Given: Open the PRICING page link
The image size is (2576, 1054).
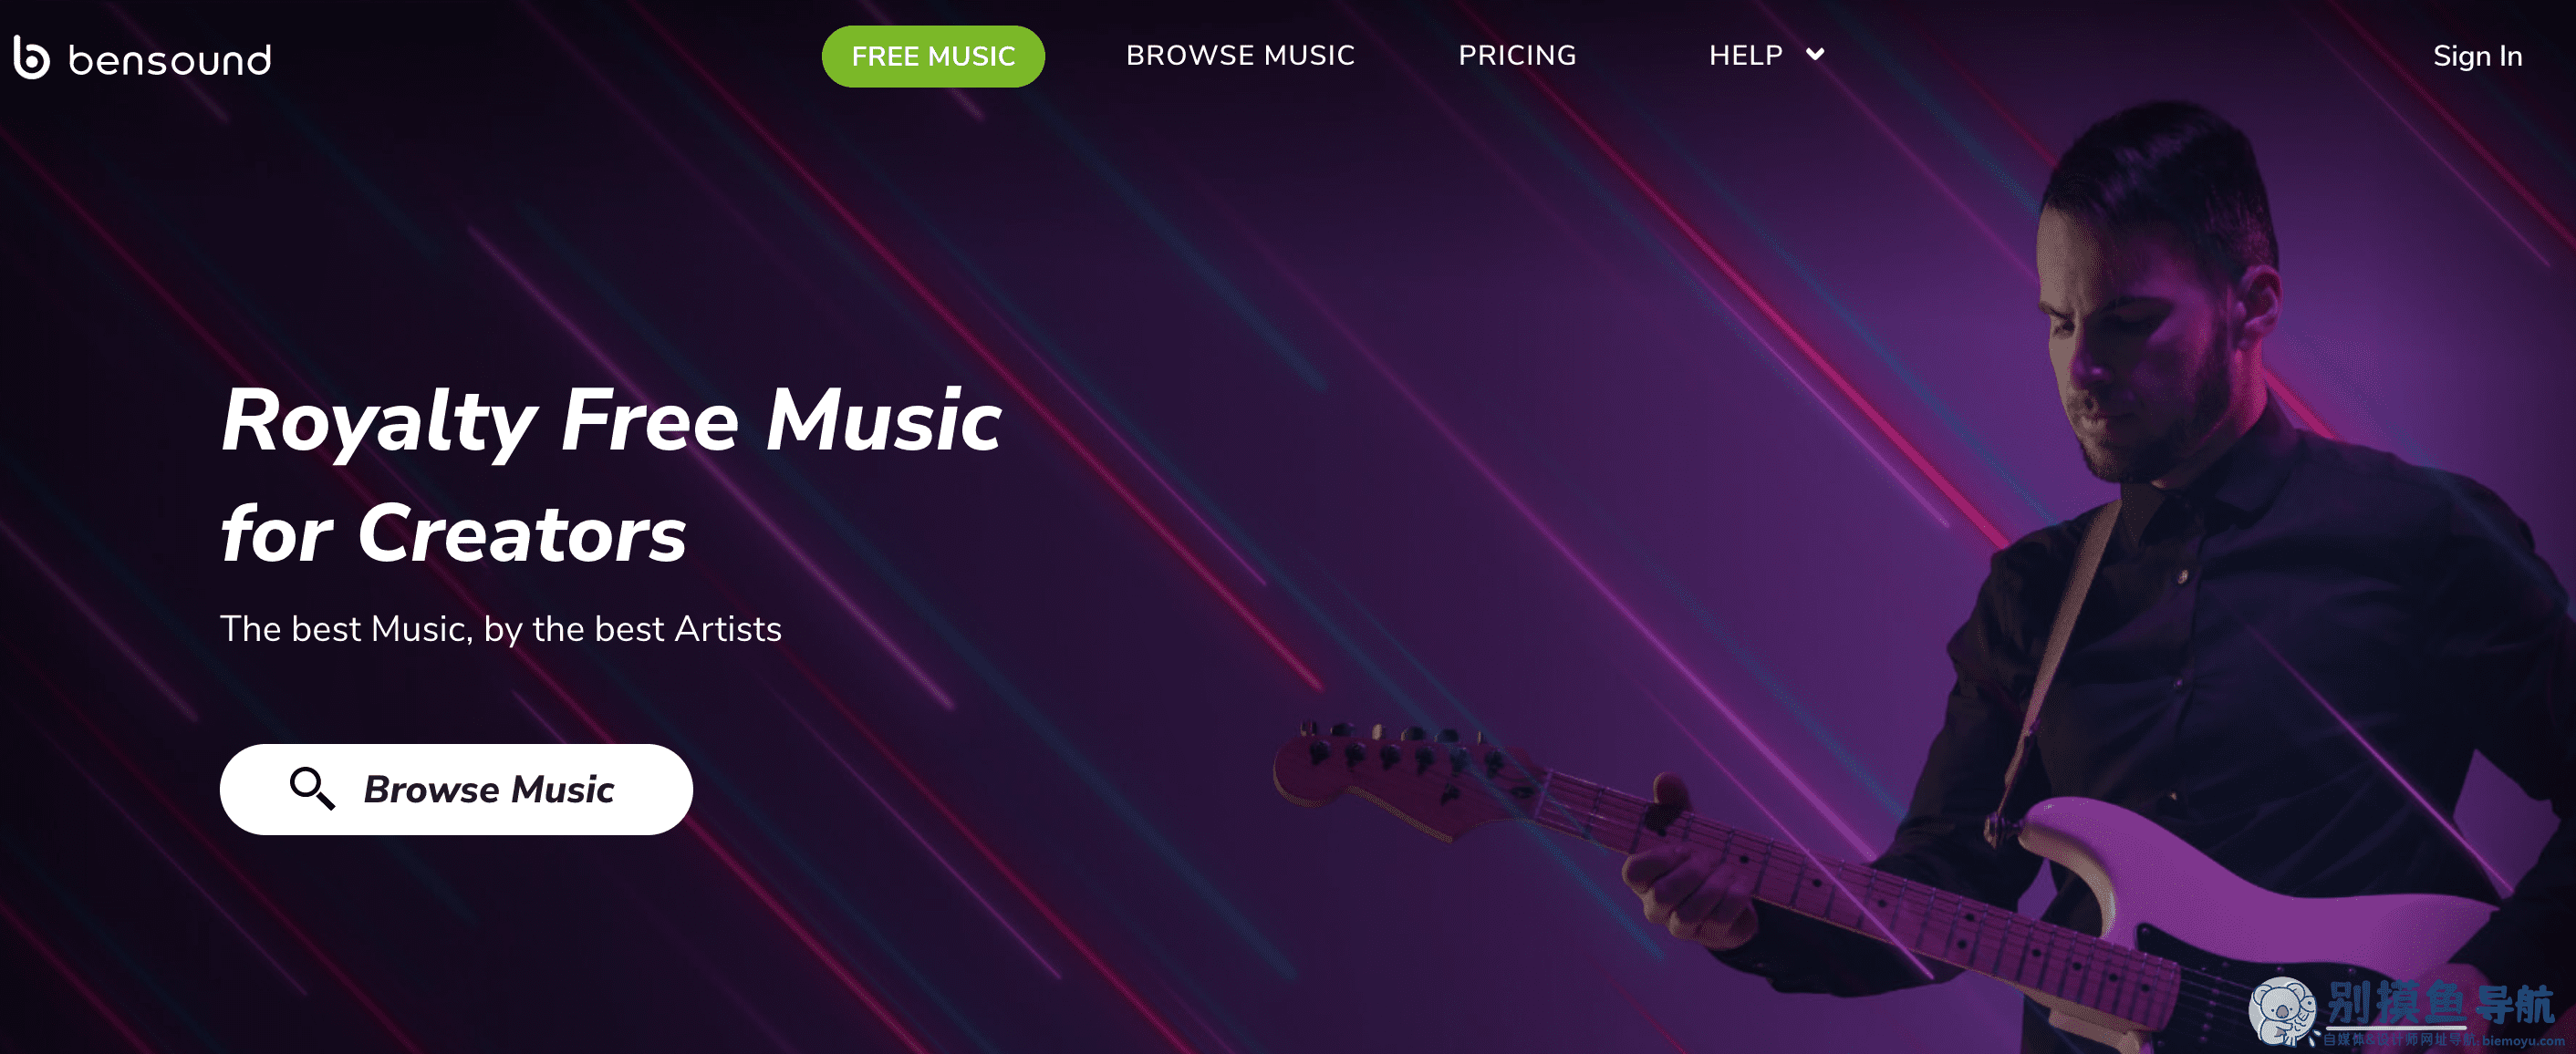Looking at the screenshot, I should [x=1517, y=55].
